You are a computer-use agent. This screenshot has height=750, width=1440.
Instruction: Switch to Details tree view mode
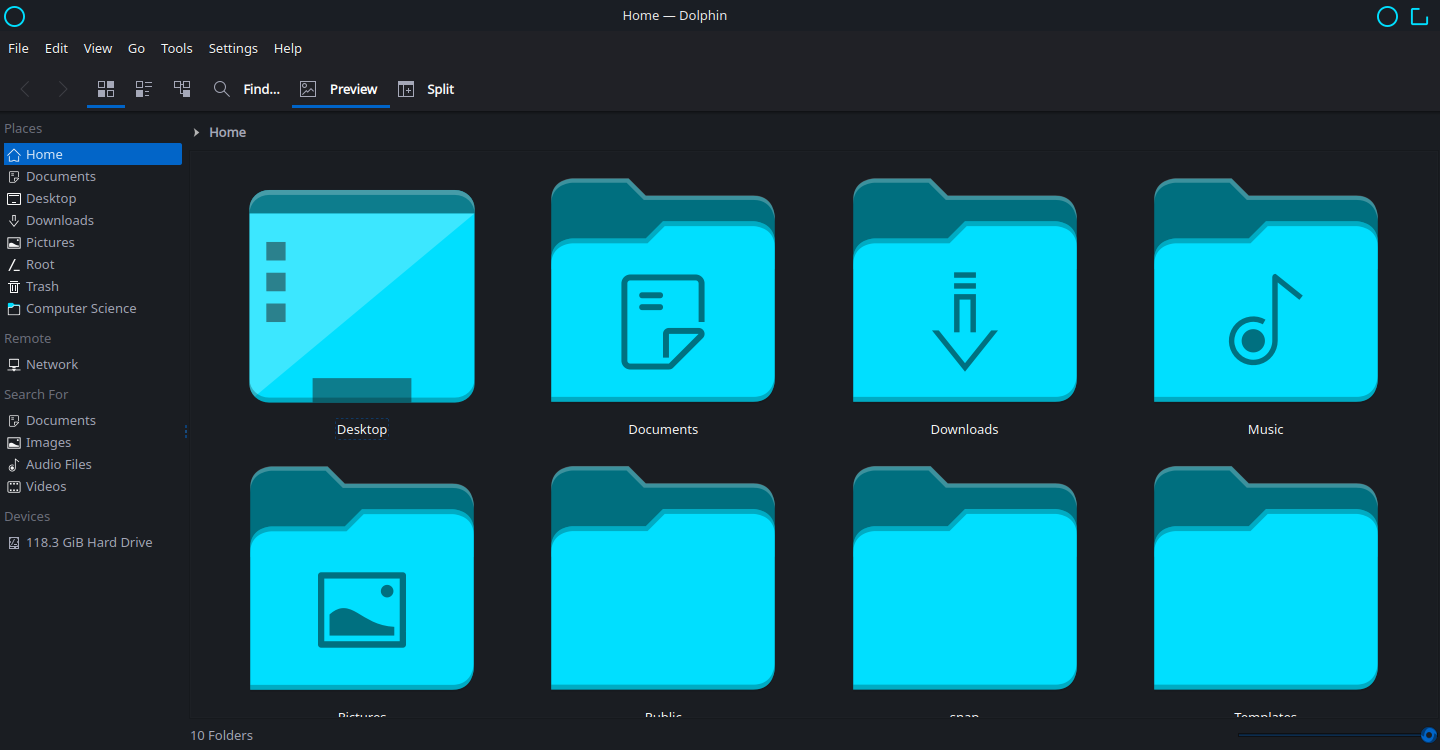[x=182, y=89]
